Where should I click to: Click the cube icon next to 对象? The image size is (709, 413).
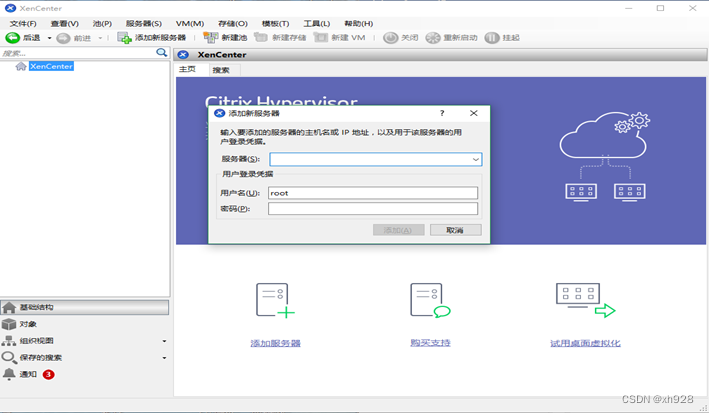point(9,324)
